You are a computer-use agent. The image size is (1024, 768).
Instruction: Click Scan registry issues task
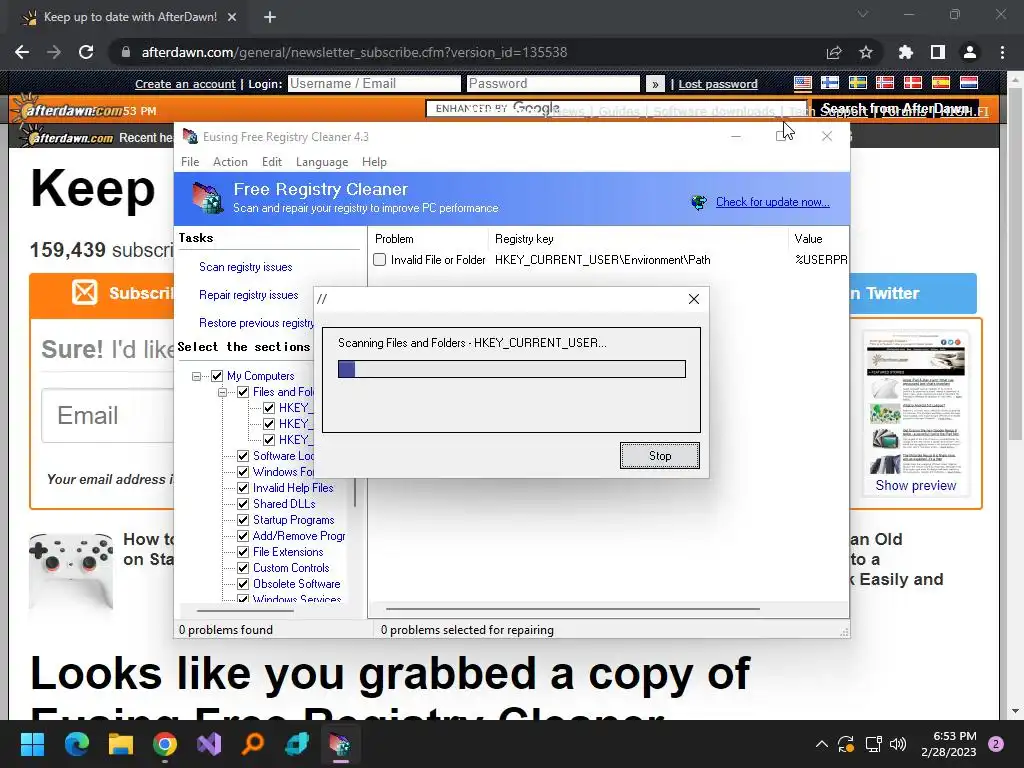tap(246, 267)
